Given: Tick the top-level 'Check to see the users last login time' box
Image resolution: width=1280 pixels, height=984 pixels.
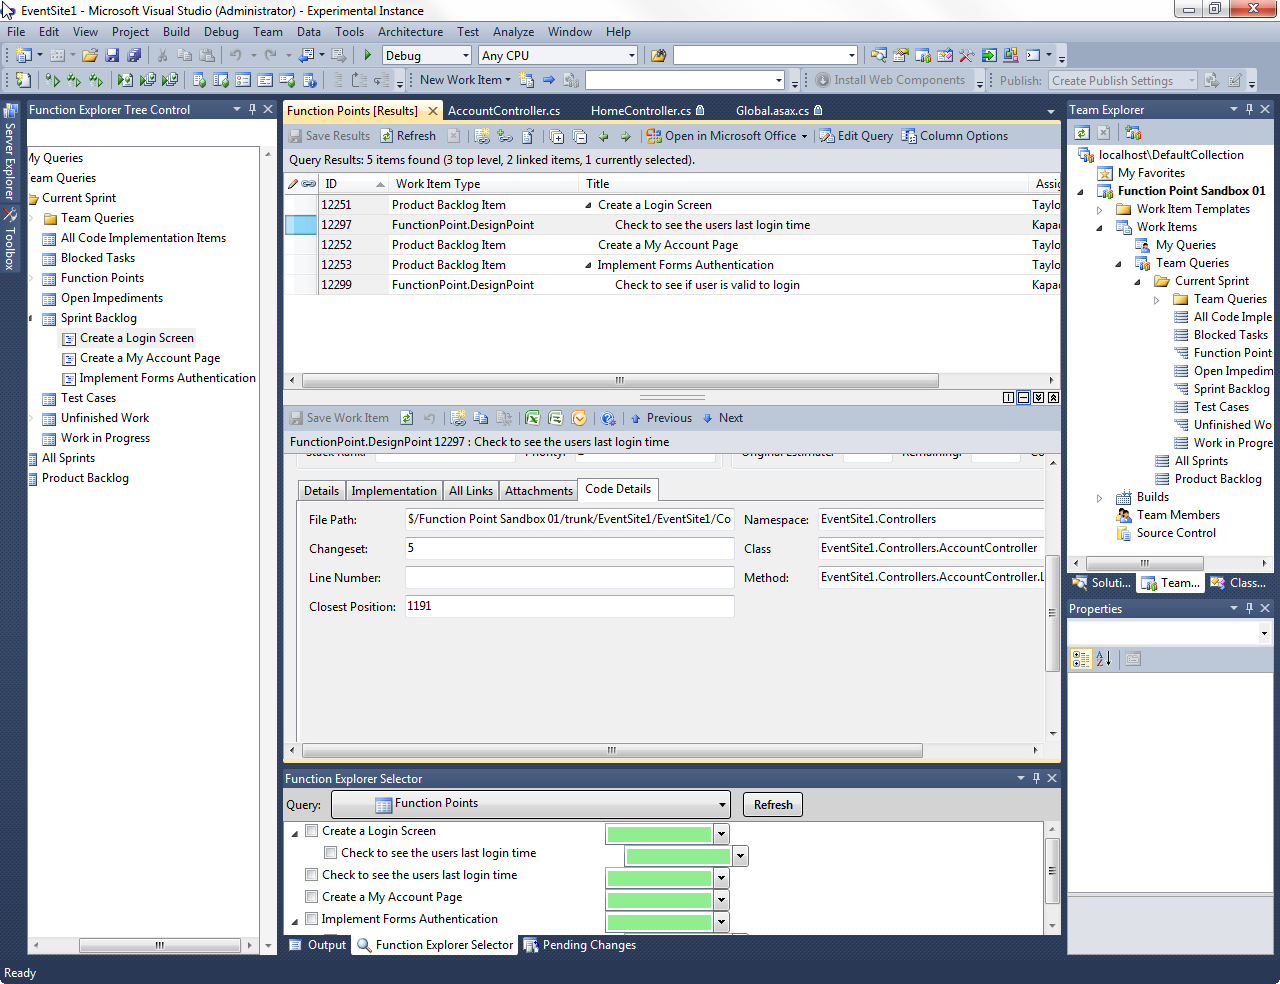Looking at the screenshot, I should pos(312,875).
